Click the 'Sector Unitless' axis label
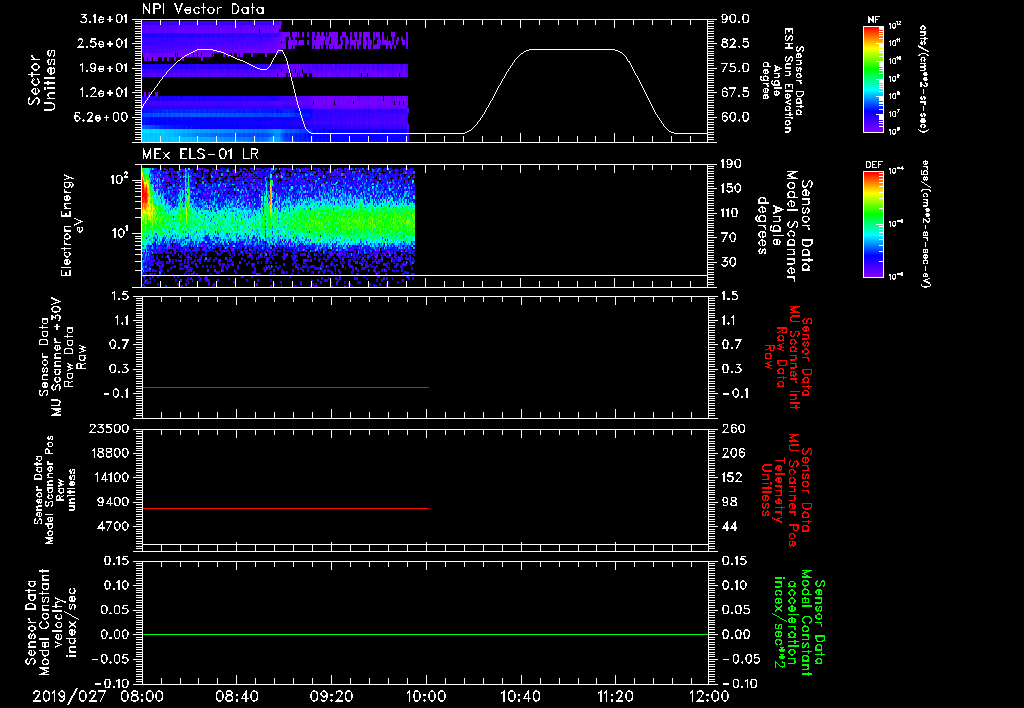The image size is (1024, 708). tap(42, 80)
